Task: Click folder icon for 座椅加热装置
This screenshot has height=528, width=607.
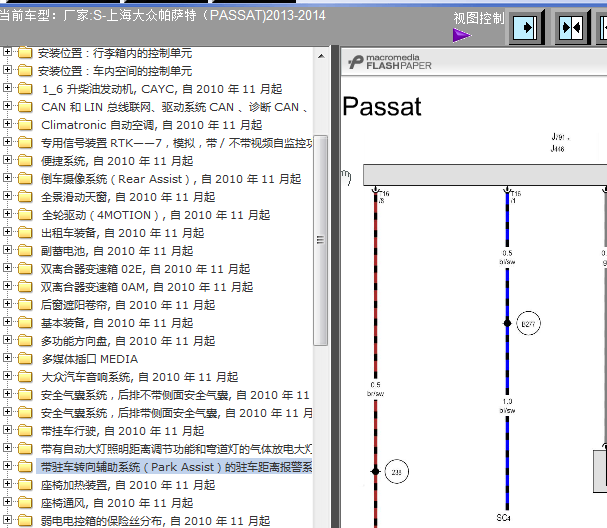Action: click(25, 485)
